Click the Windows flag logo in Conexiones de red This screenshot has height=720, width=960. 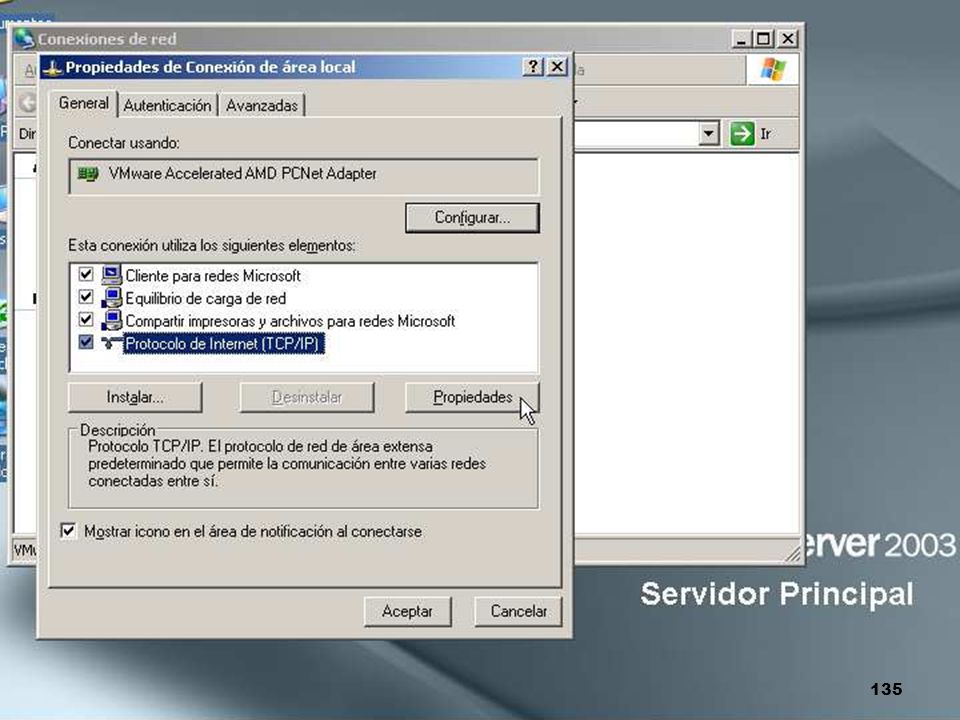click(773, 70)
